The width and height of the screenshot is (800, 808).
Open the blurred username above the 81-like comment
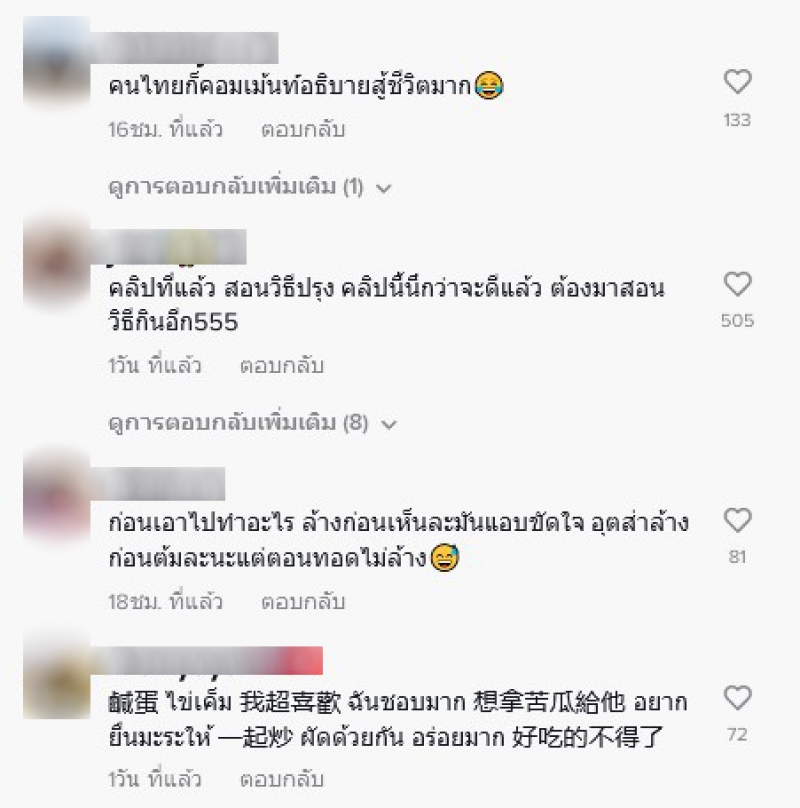(x=158, y=483)
